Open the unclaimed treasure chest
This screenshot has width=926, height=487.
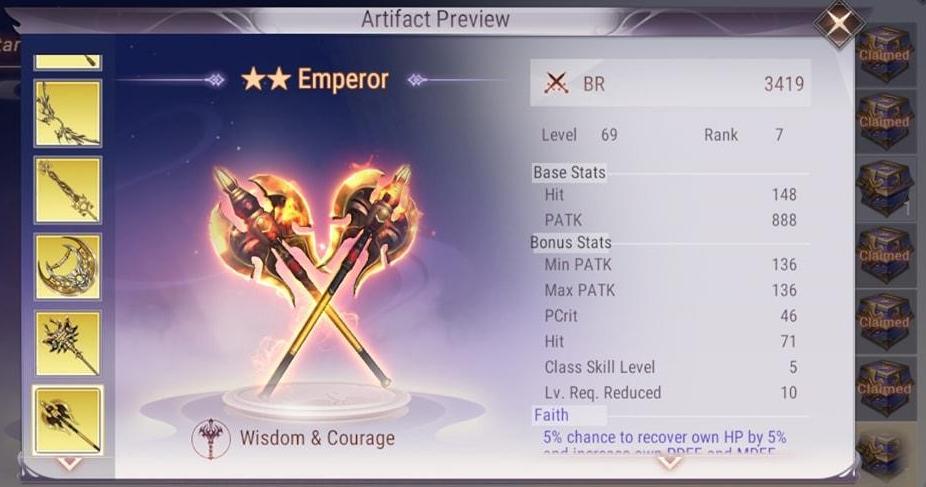[x=883, y=189]
